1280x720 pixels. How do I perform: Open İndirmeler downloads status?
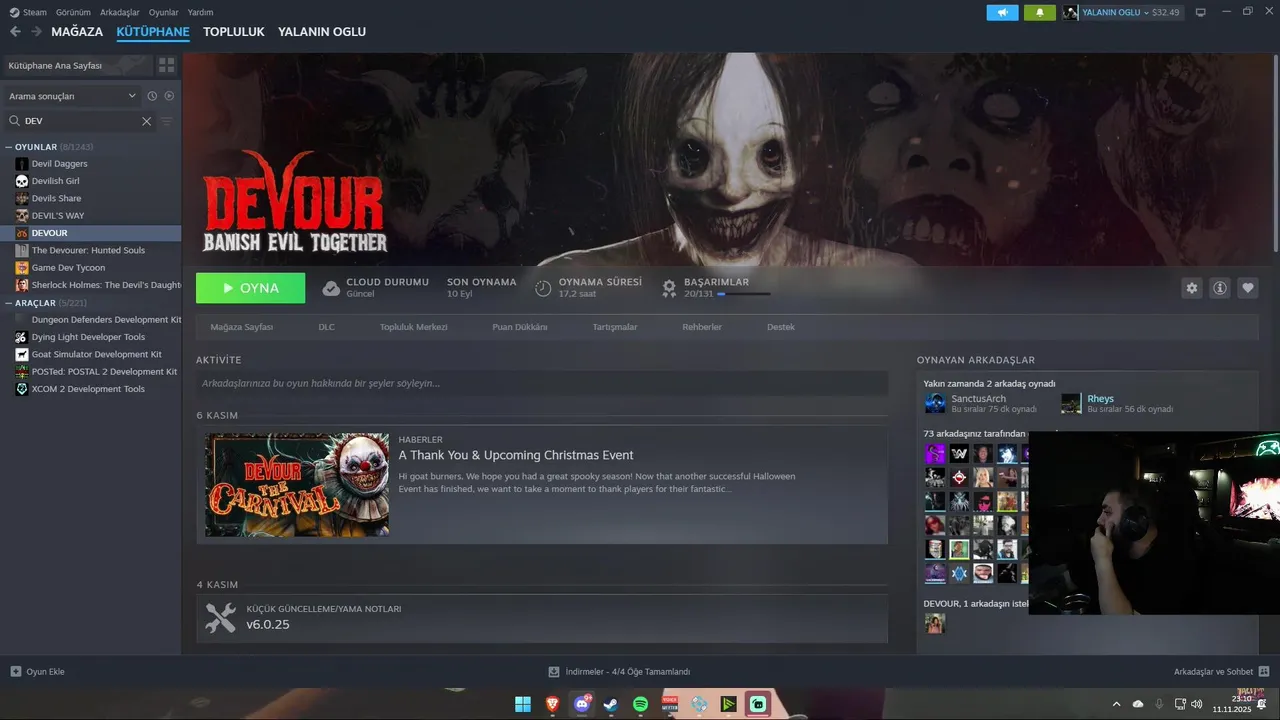coord(619,672)
